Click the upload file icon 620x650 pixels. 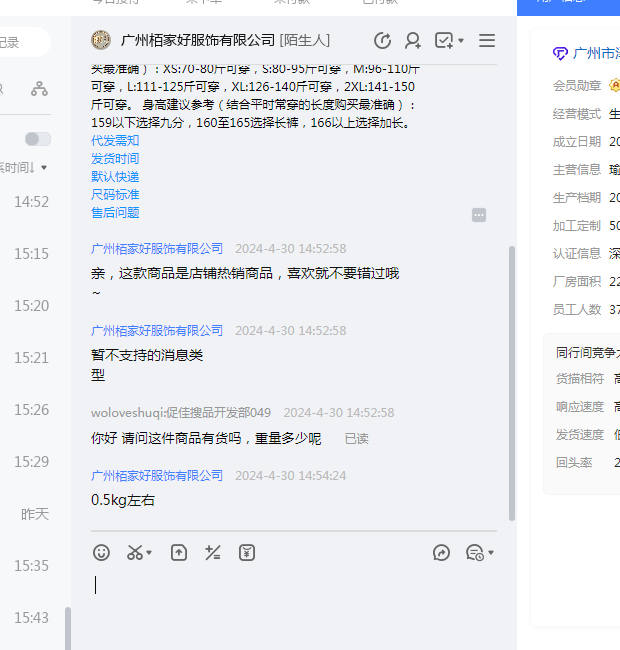click(179, 552)
